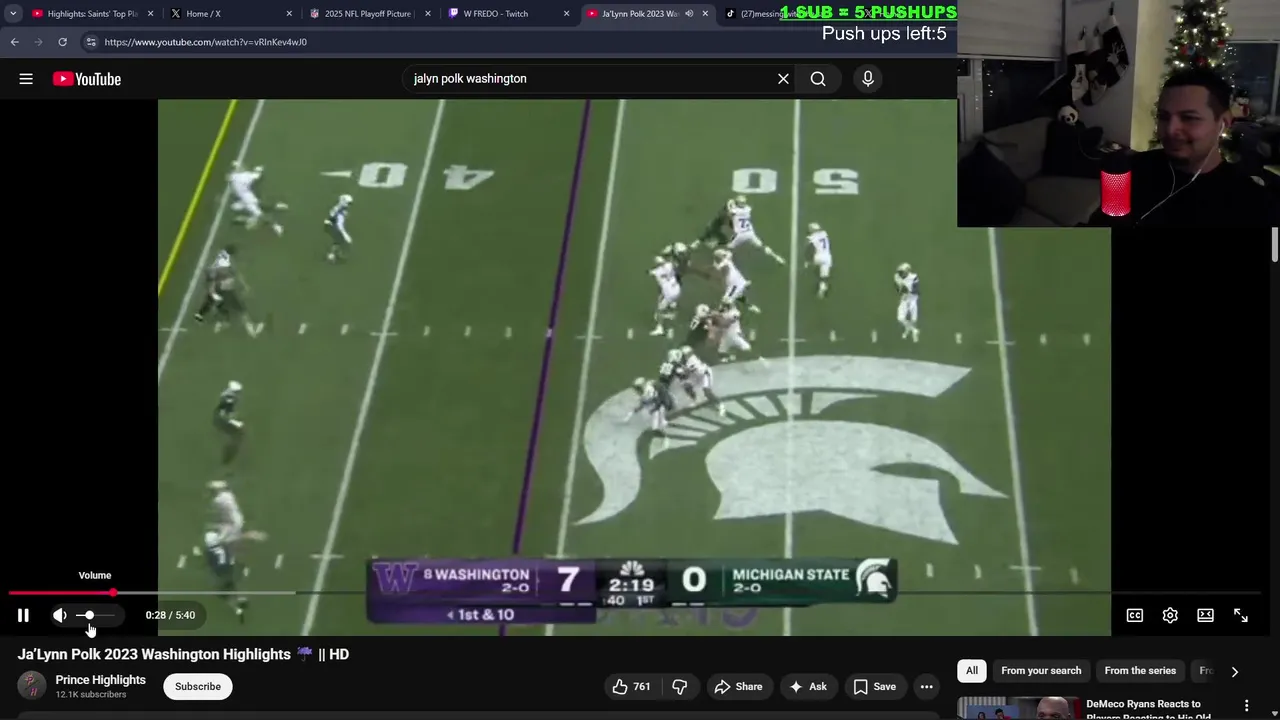Open the YouTube guide hamburger menu
Viewport: 1280px width, 720px height.
tap(26, 79)
